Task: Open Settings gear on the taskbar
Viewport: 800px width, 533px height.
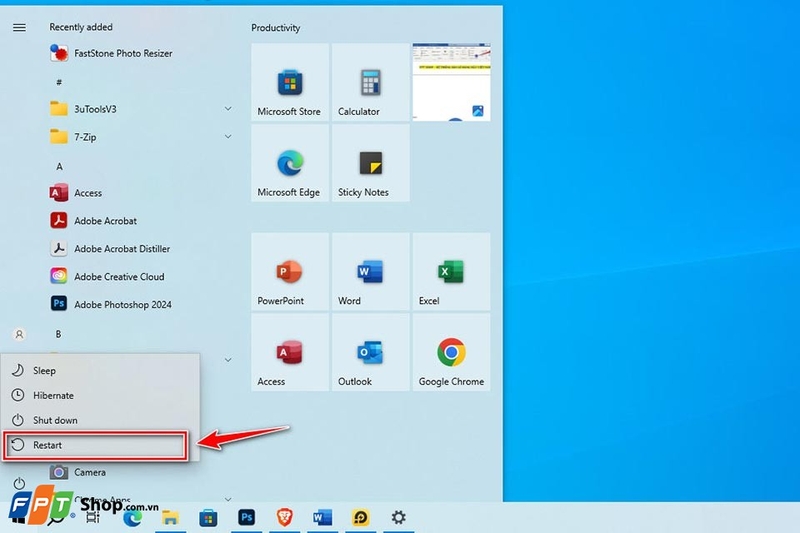Action: pos(398,518)
